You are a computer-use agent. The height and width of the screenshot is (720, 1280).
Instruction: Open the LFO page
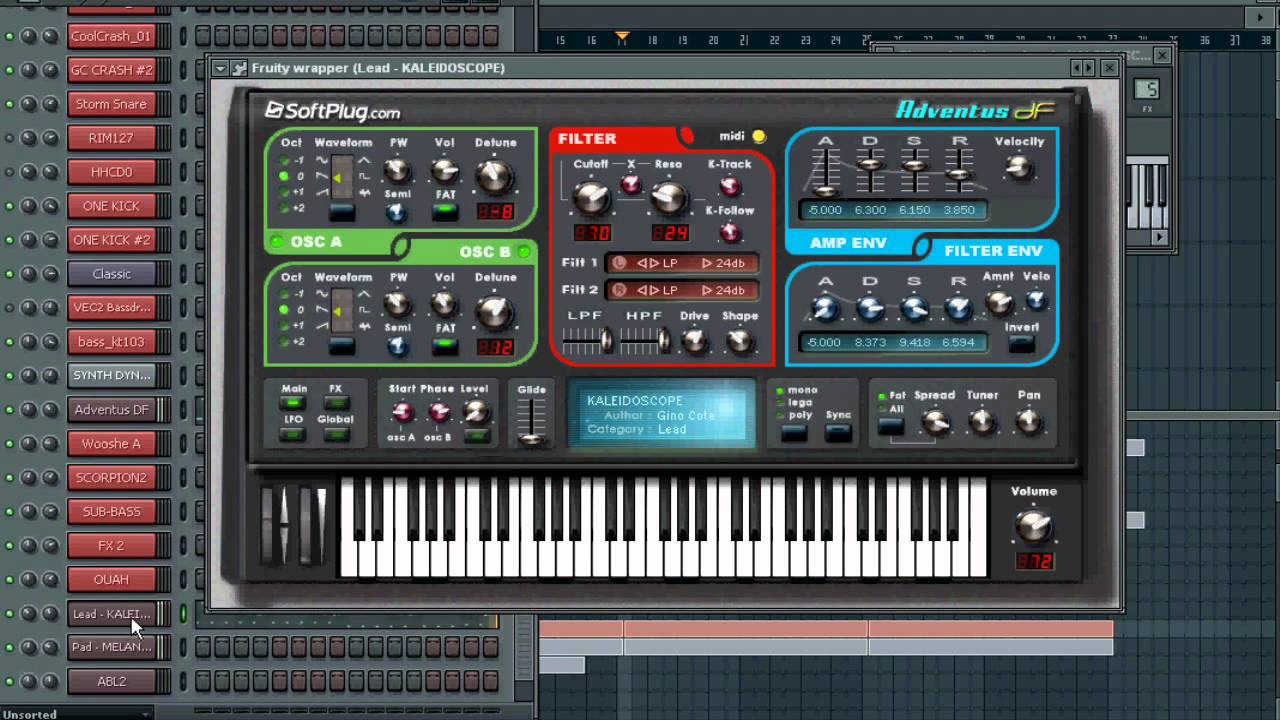pos(293,434)
